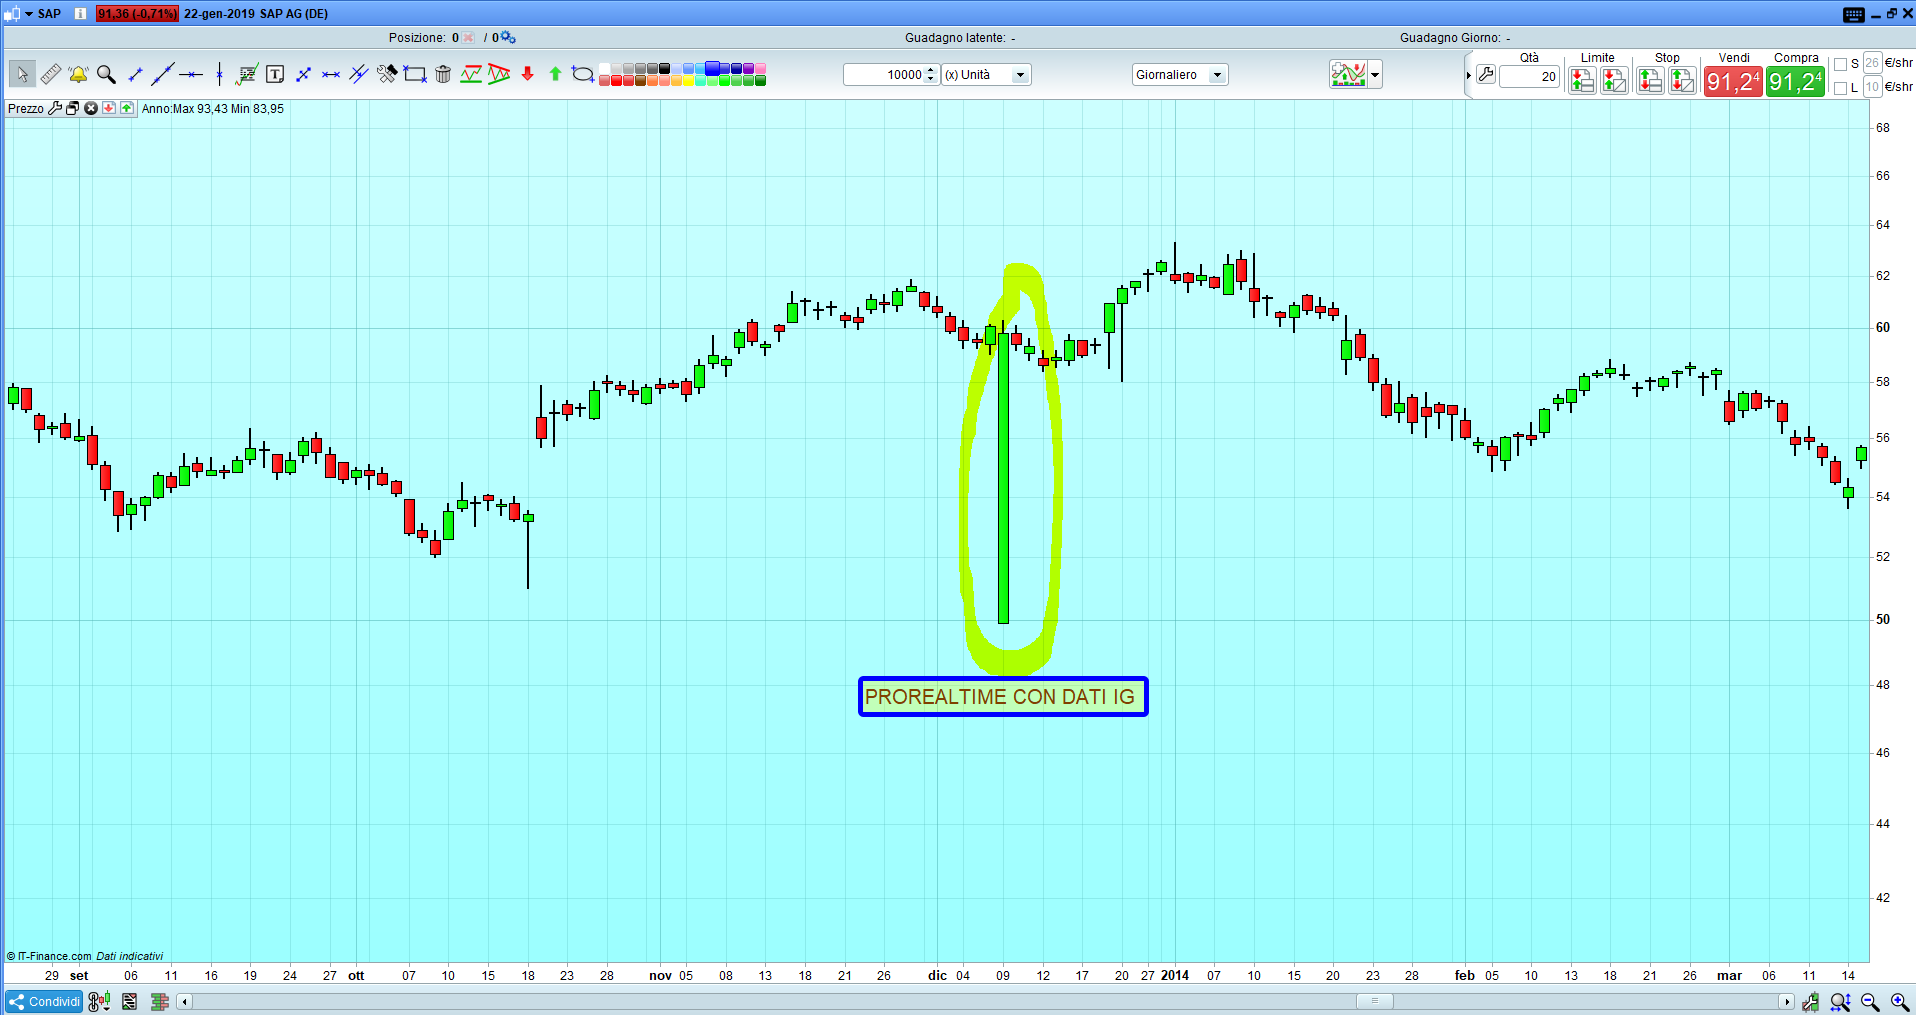The width and height of the screenshot is (1916, 1015).
Task: Click the zoom out magnifier icon
Action: pyautogui.click(x=1870, y=1002)
